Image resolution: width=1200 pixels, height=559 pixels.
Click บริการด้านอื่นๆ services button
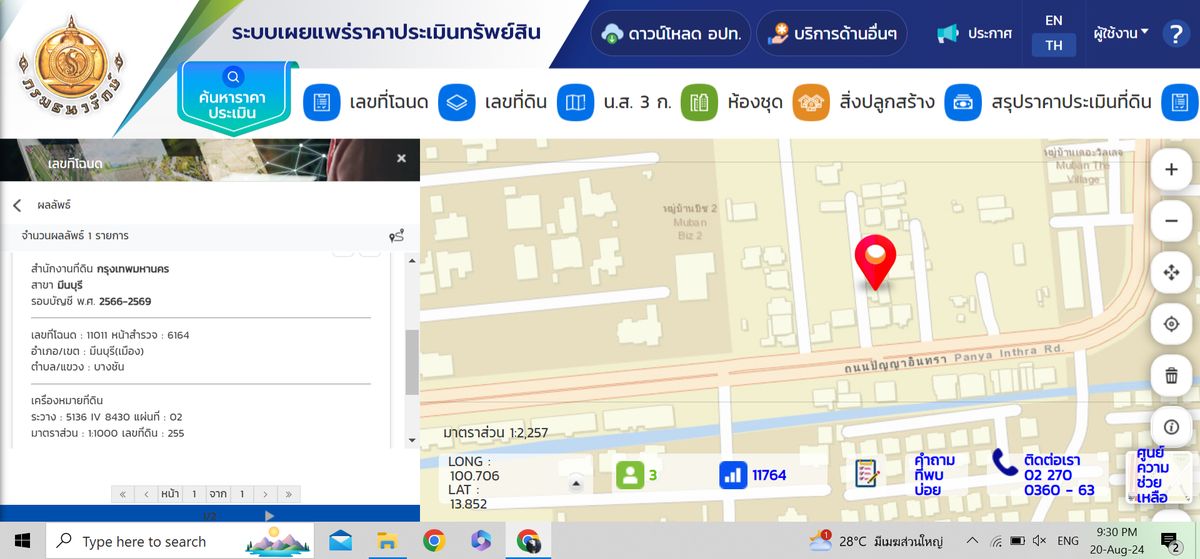click(831, 34)
